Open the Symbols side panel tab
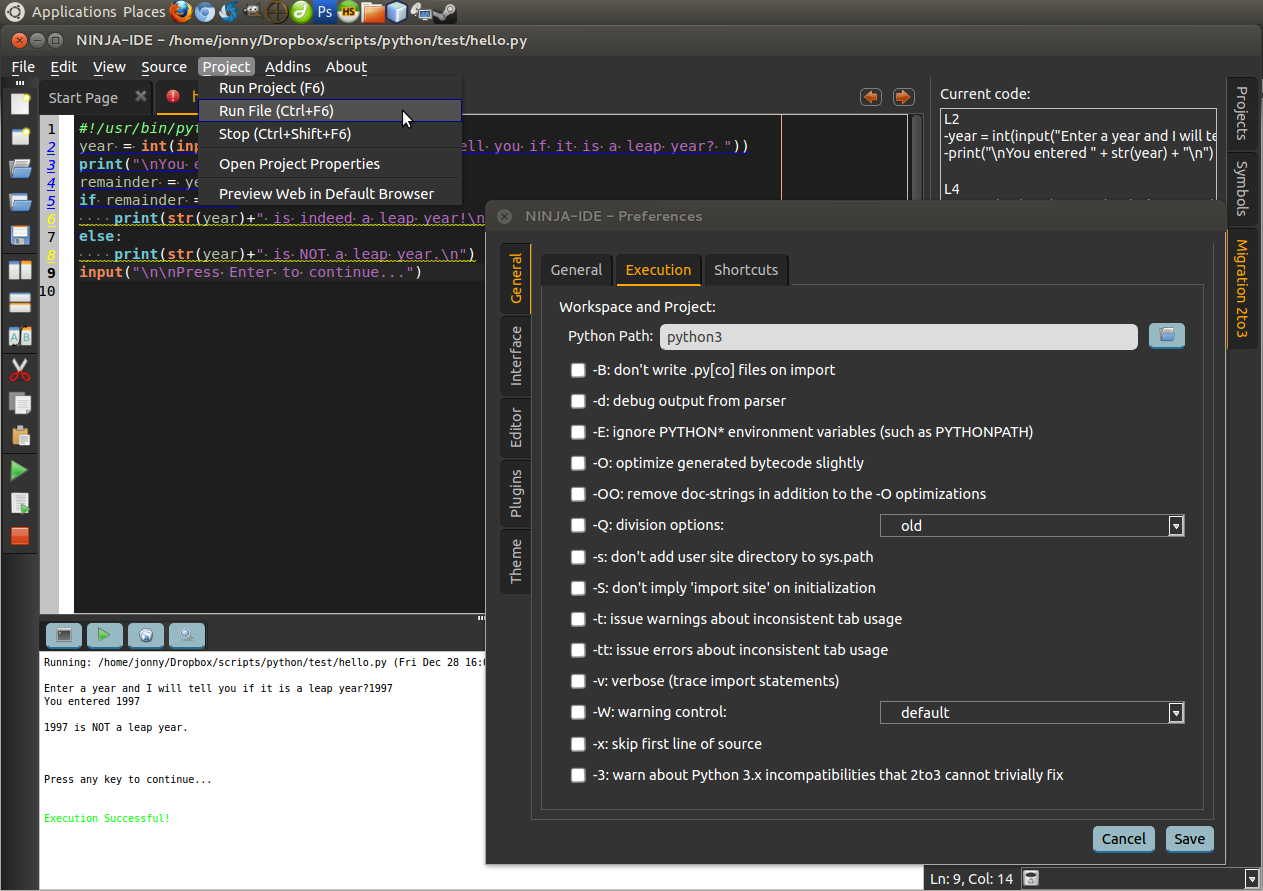1263x891 pixels. pos(1242,188)
